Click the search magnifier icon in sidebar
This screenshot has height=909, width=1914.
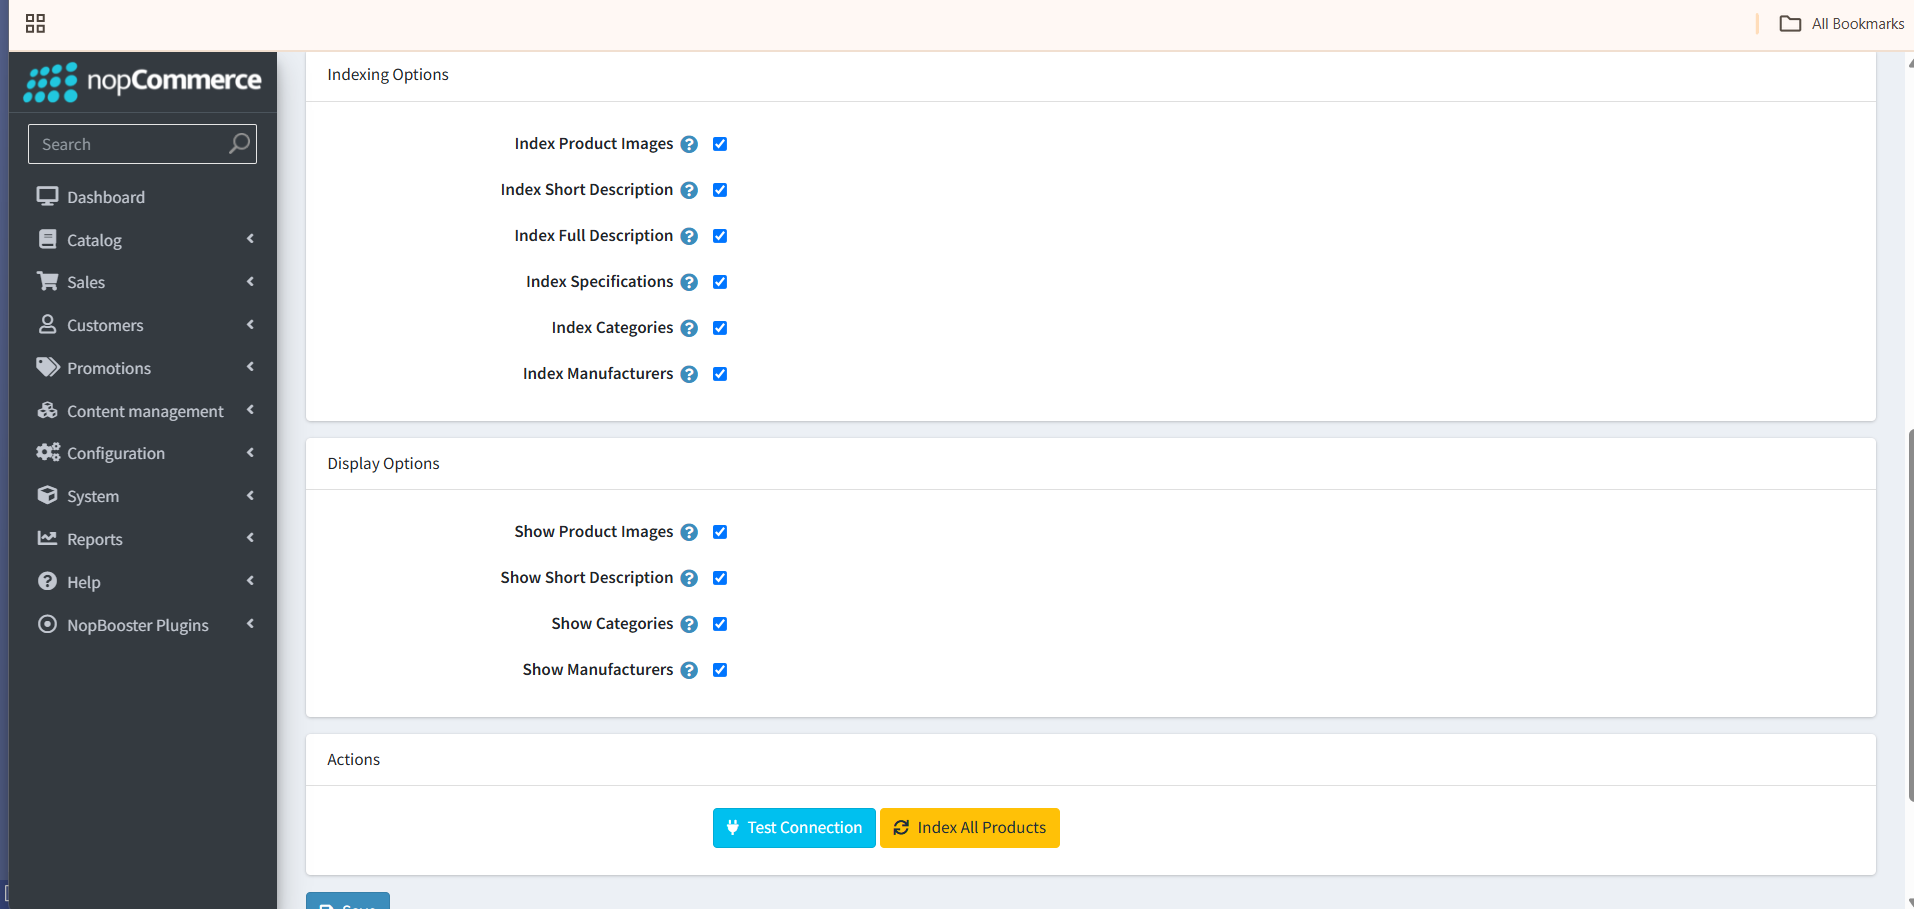coord(239,144)
